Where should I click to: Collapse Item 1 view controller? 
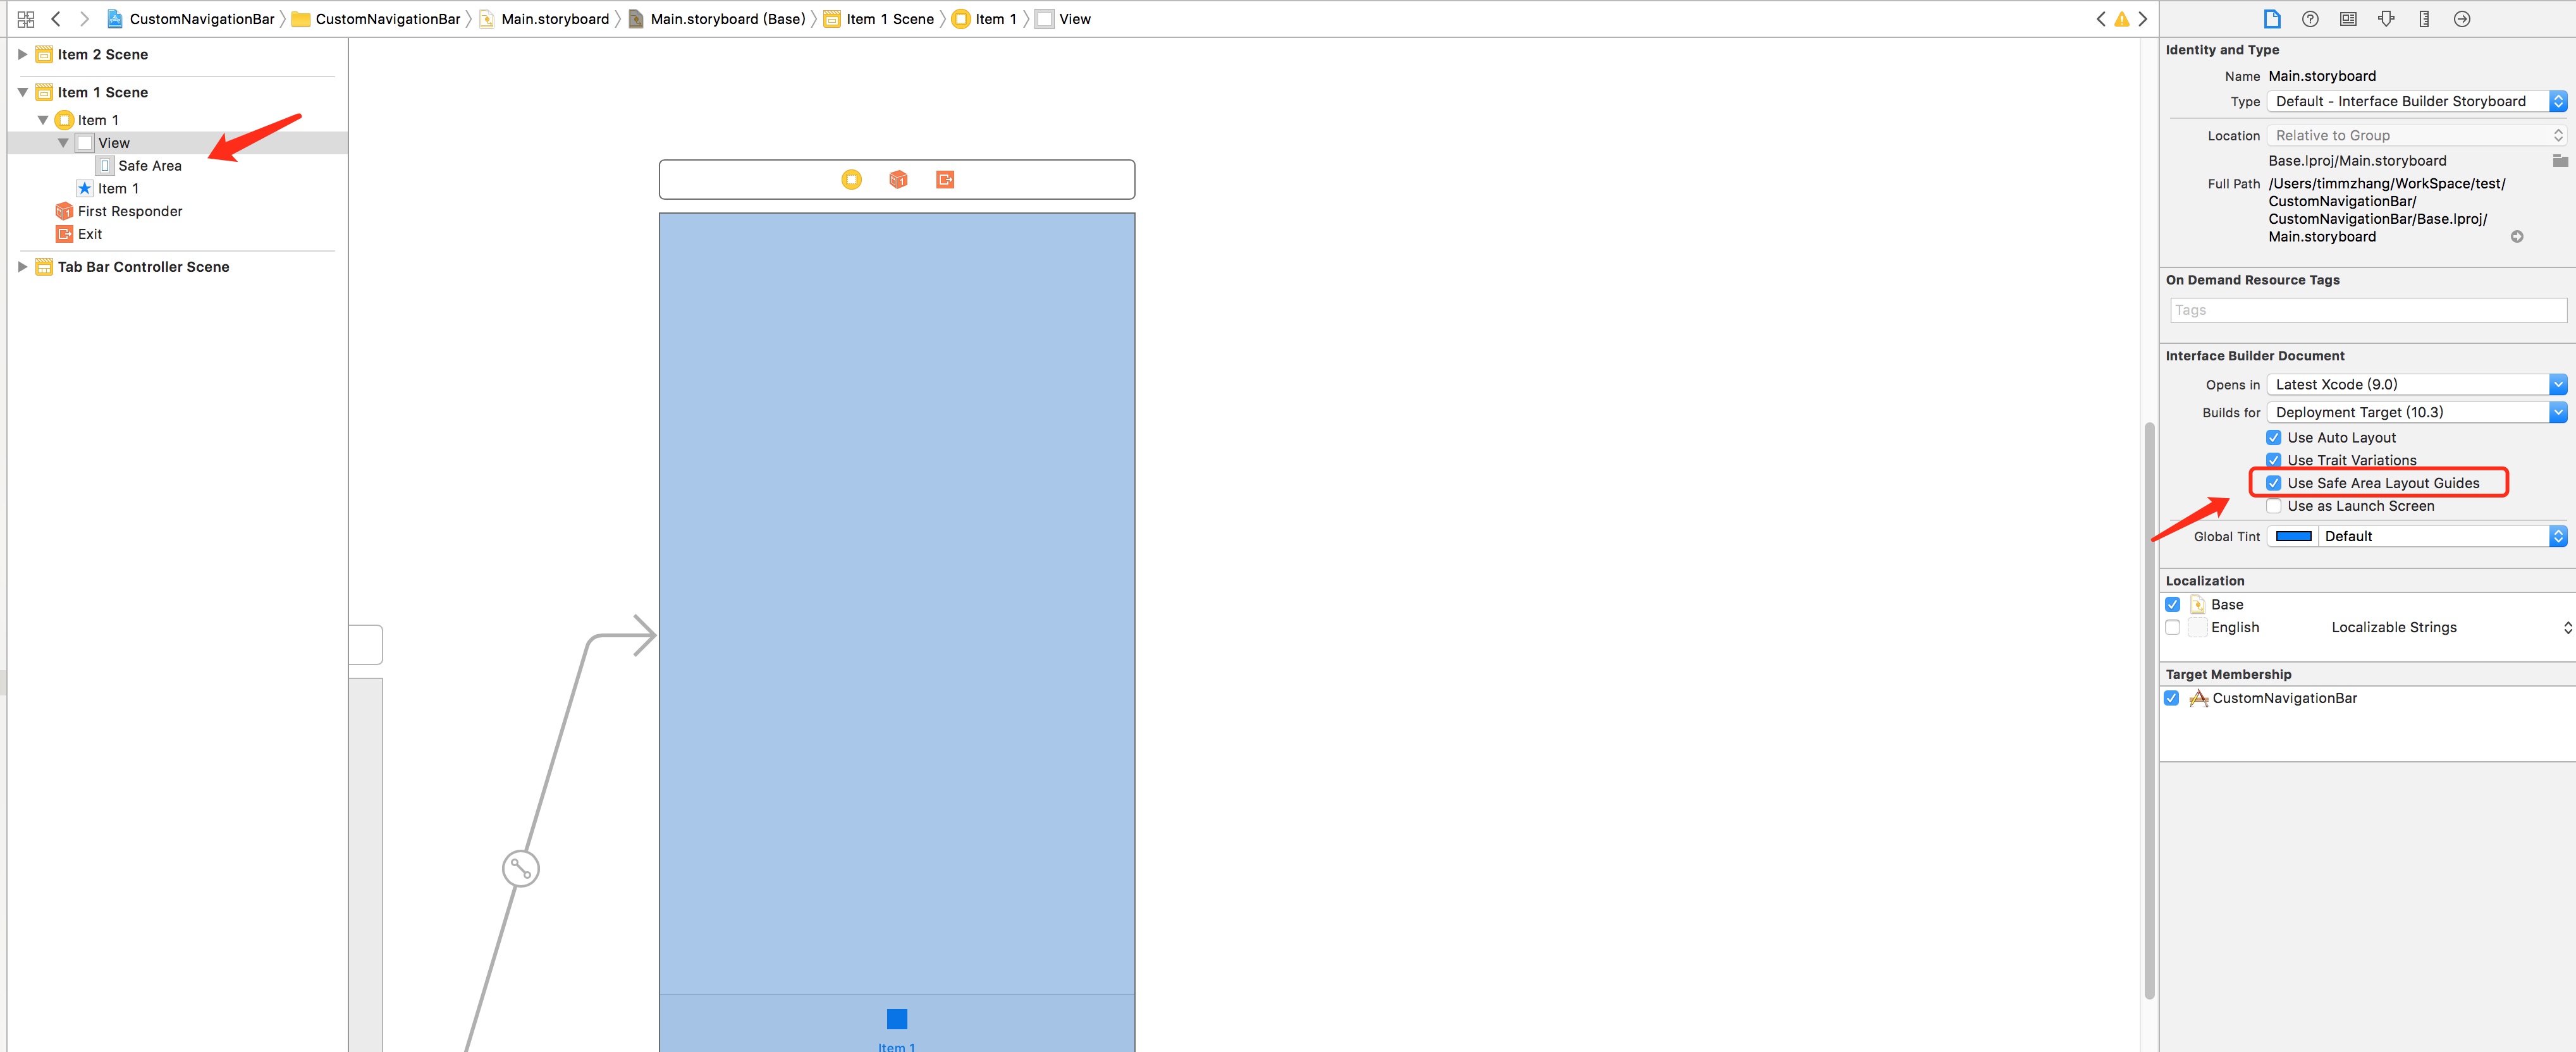click(x=43, y=120)
